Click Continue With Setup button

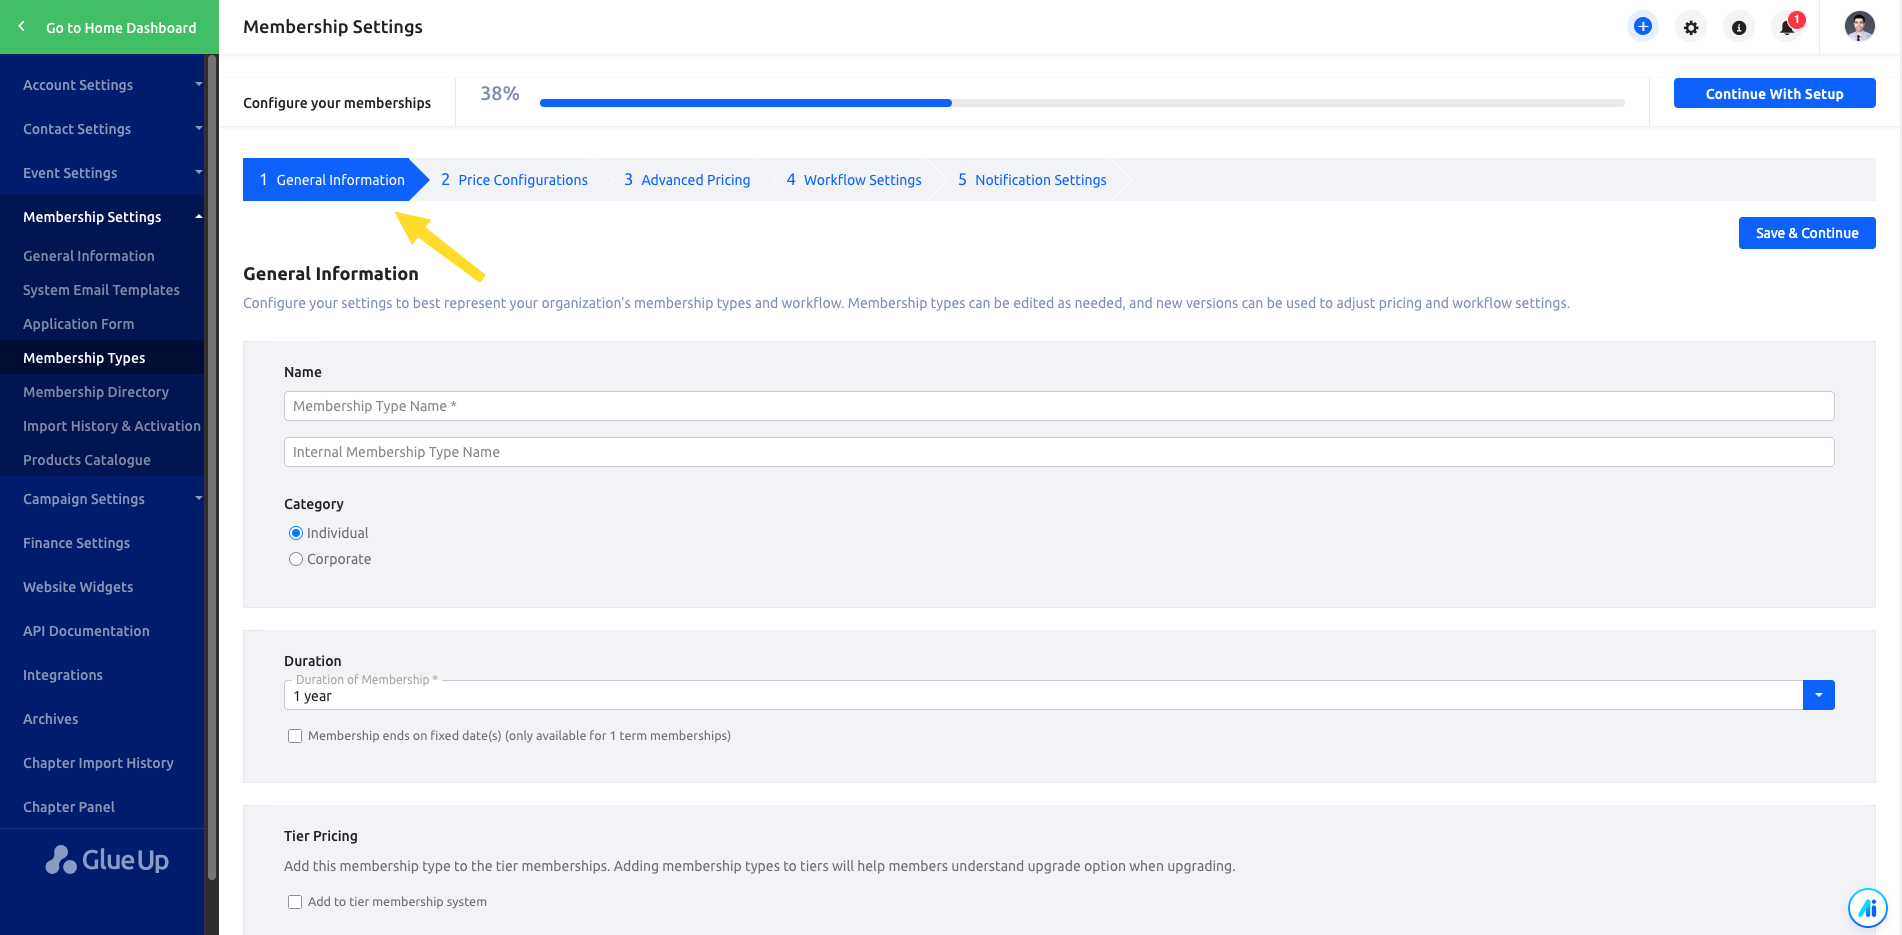(x=1774, y=93)
